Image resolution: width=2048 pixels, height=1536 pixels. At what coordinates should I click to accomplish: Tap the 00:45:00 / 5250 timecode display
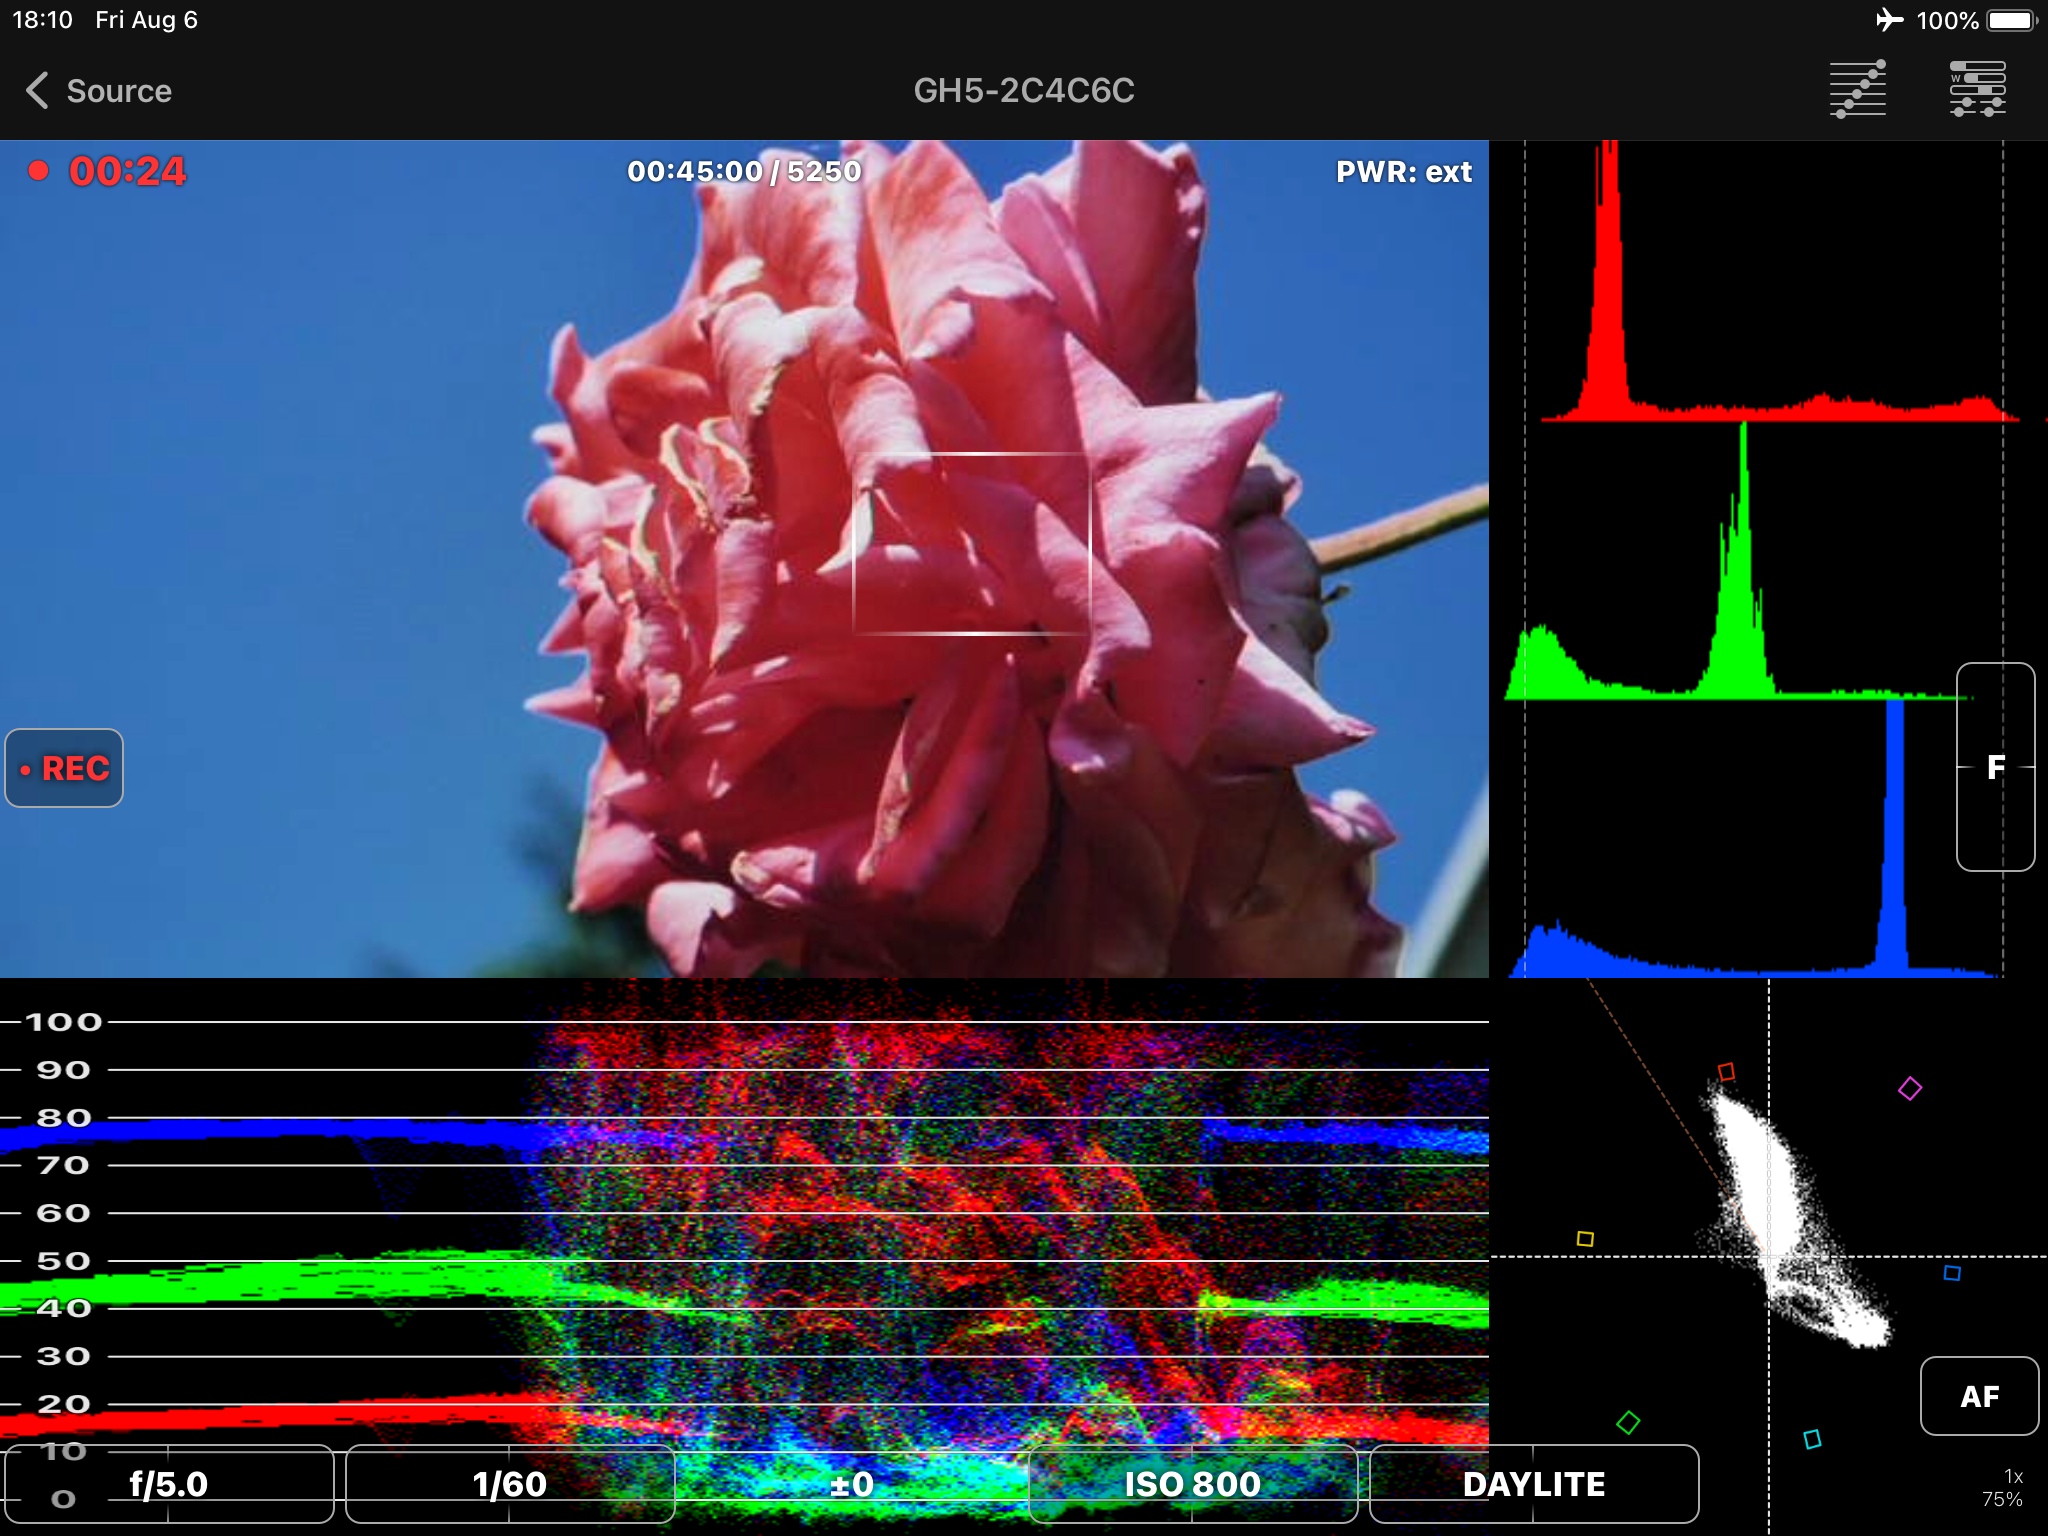[744, 171]
